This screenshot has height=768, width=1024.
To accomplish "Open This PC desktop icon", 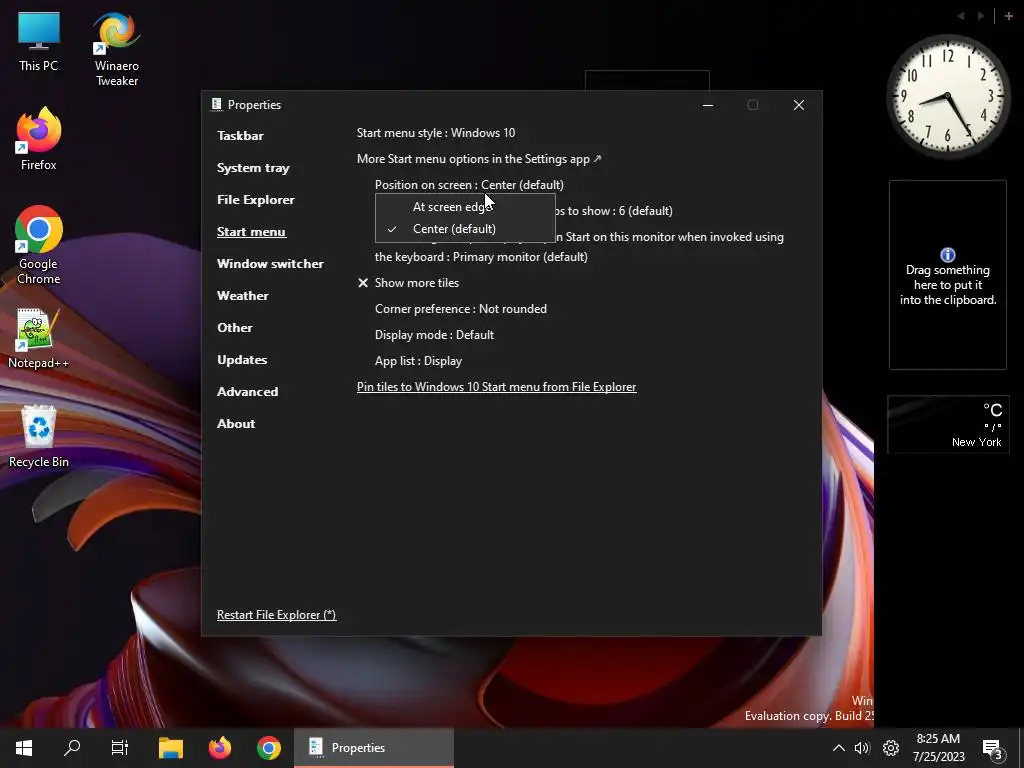I will 39,42.
